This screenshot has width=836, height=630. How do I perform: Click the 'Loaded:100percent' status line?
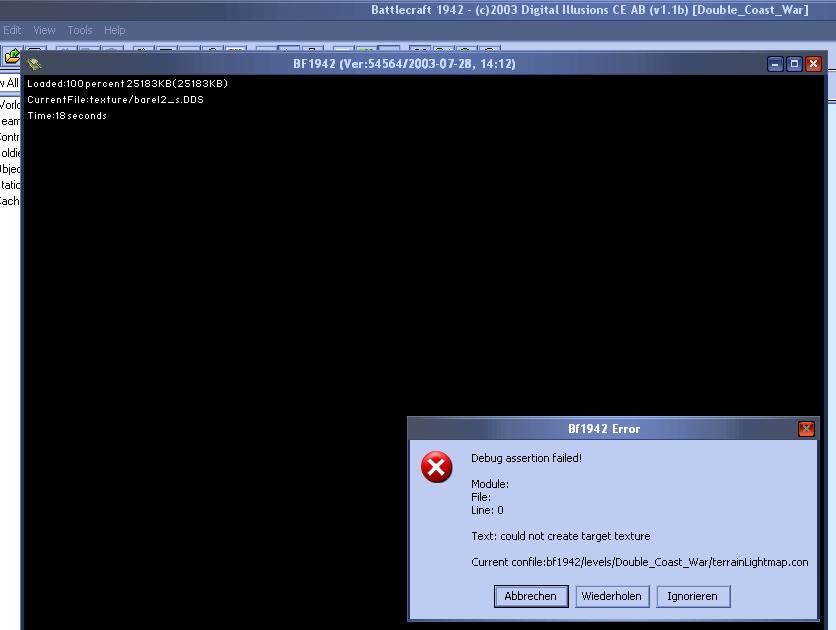click(127, 84)
